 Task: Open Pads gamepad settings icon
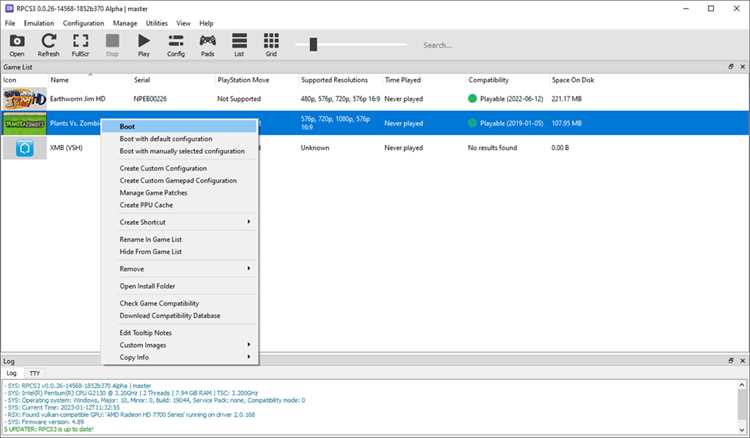tap(208, 45)
